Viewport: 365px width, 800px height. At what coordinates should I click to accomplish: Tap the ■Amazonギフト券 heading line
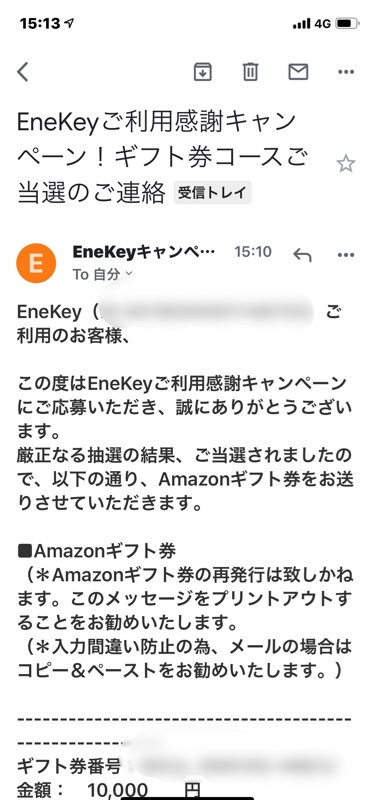point(97,551)
